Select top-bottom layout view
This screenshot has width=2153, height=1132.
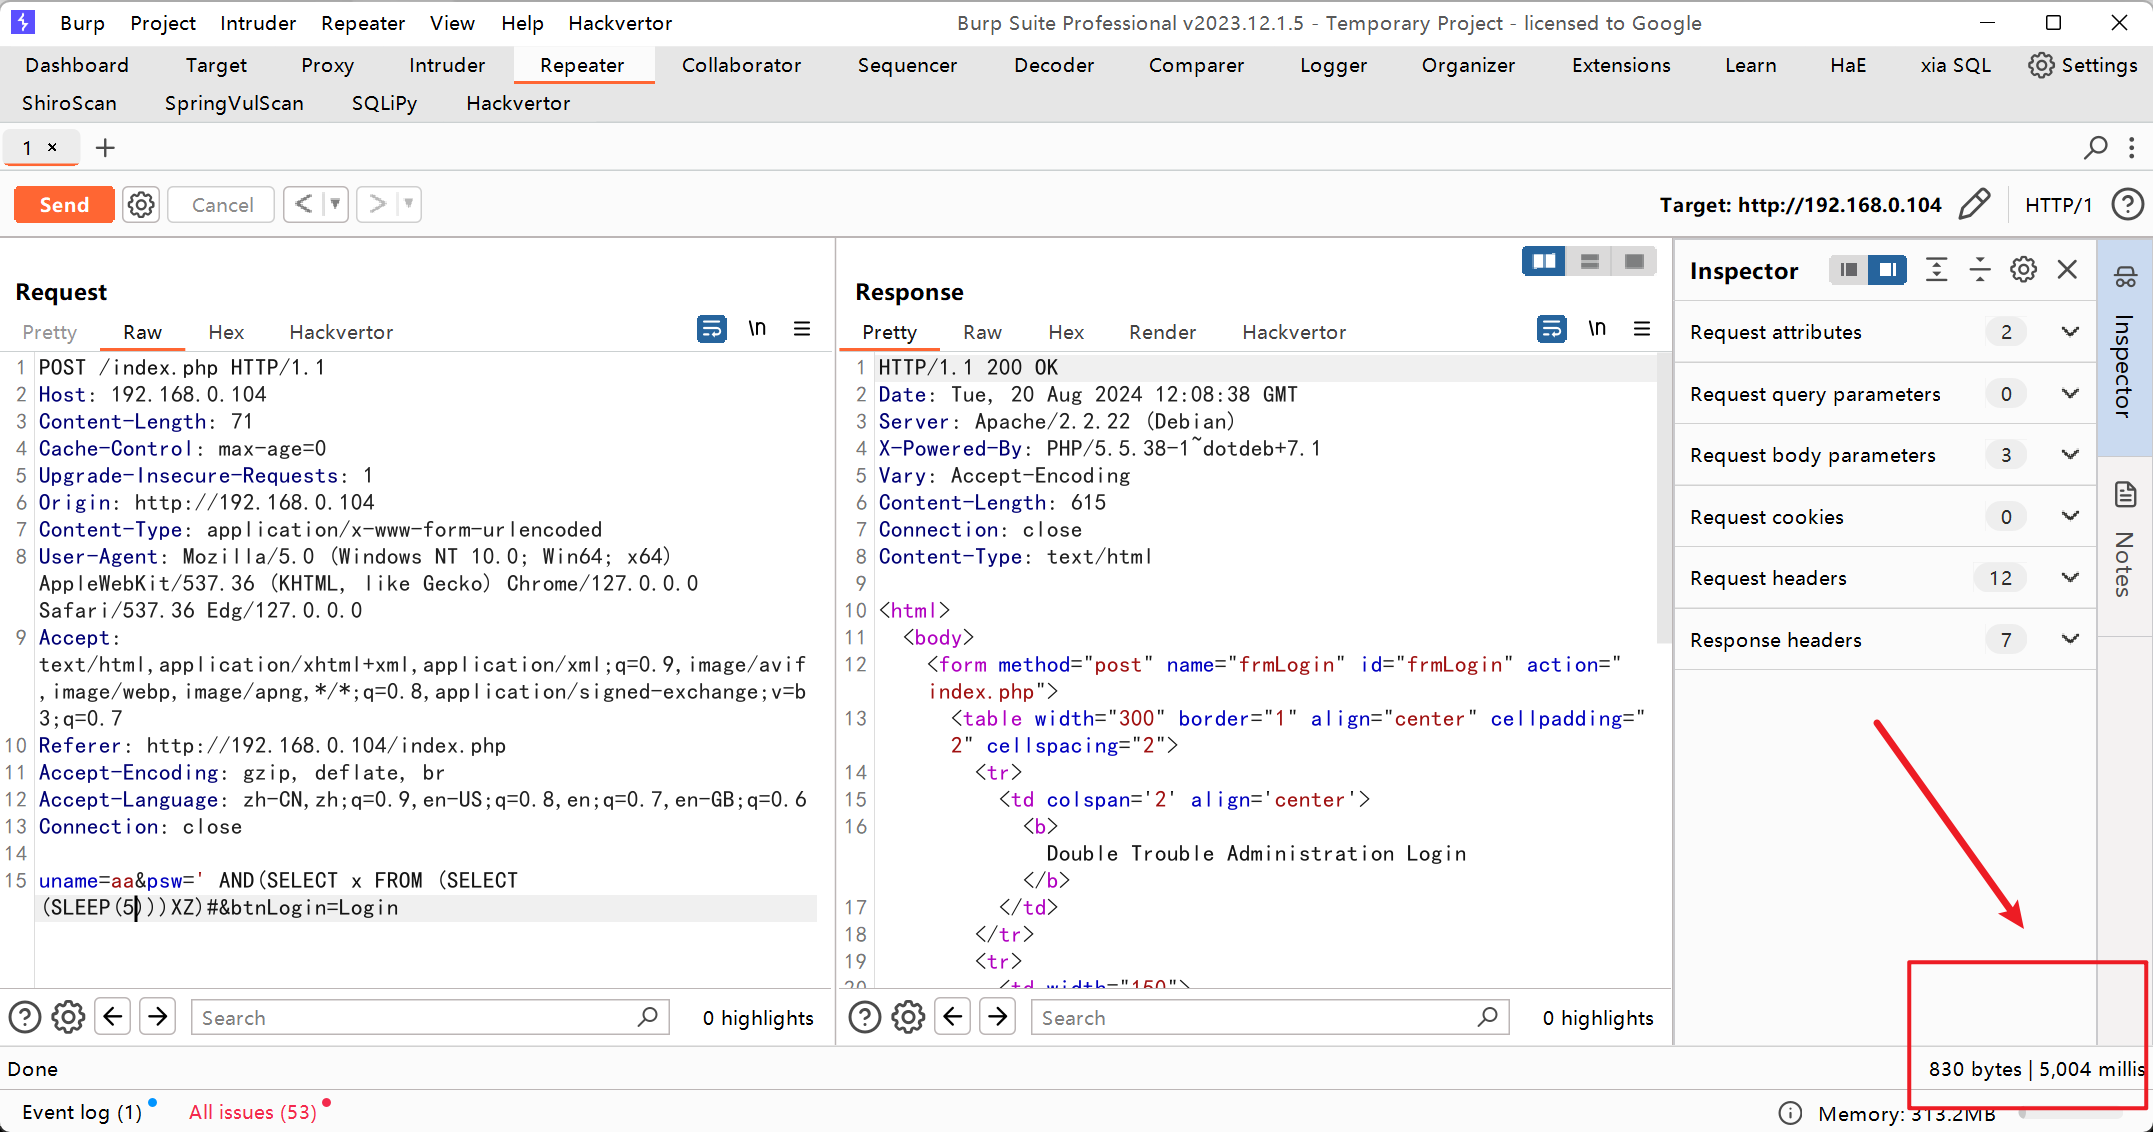point(1589,261)
